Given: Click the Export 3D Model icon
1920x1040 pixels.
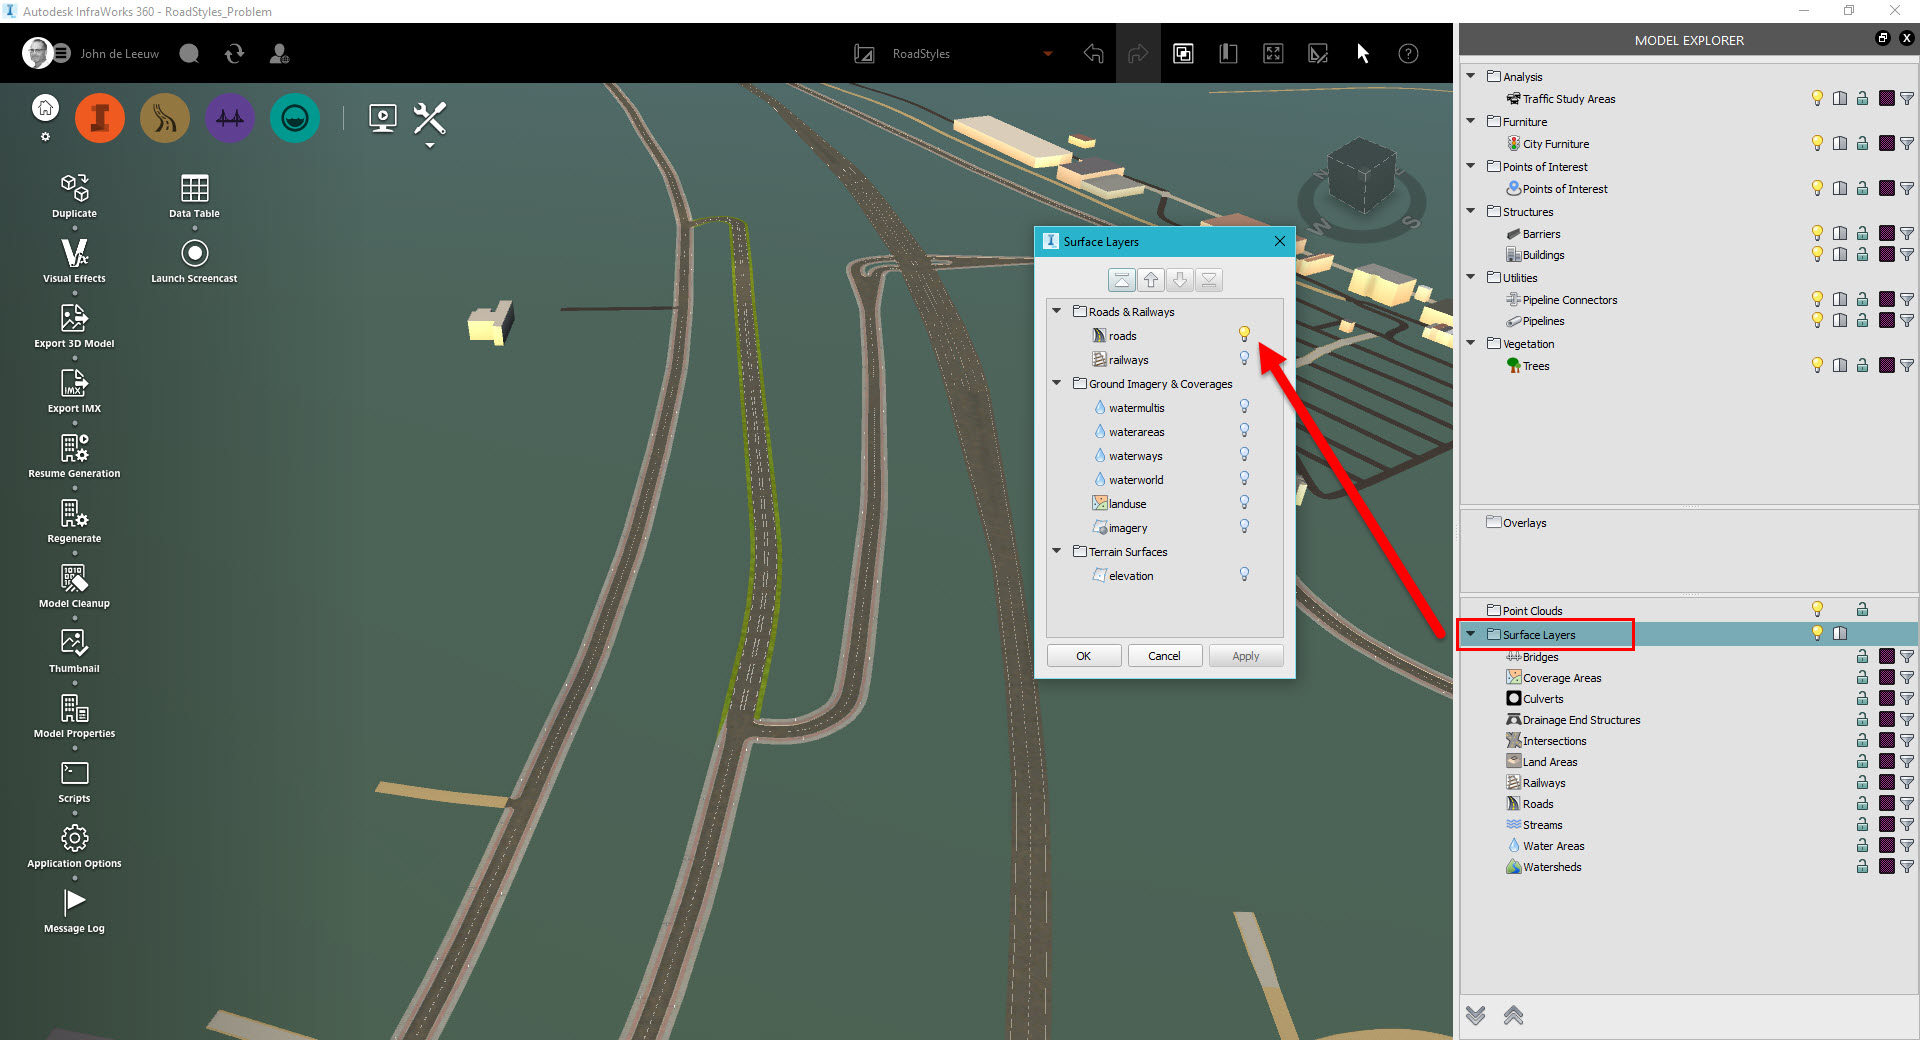Looking at the screenshot, I should pyautogui.click(x=75, y=318).
